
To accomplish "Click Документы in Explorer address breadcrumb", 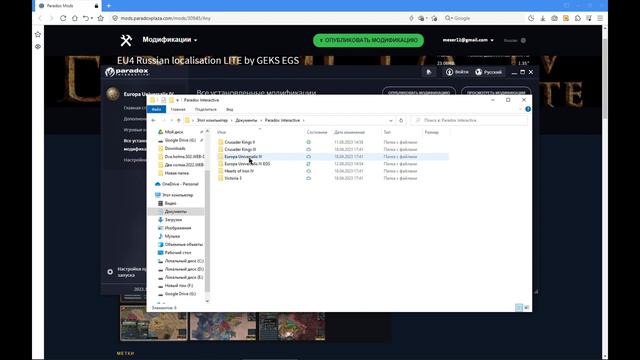I will coord(246,120).
